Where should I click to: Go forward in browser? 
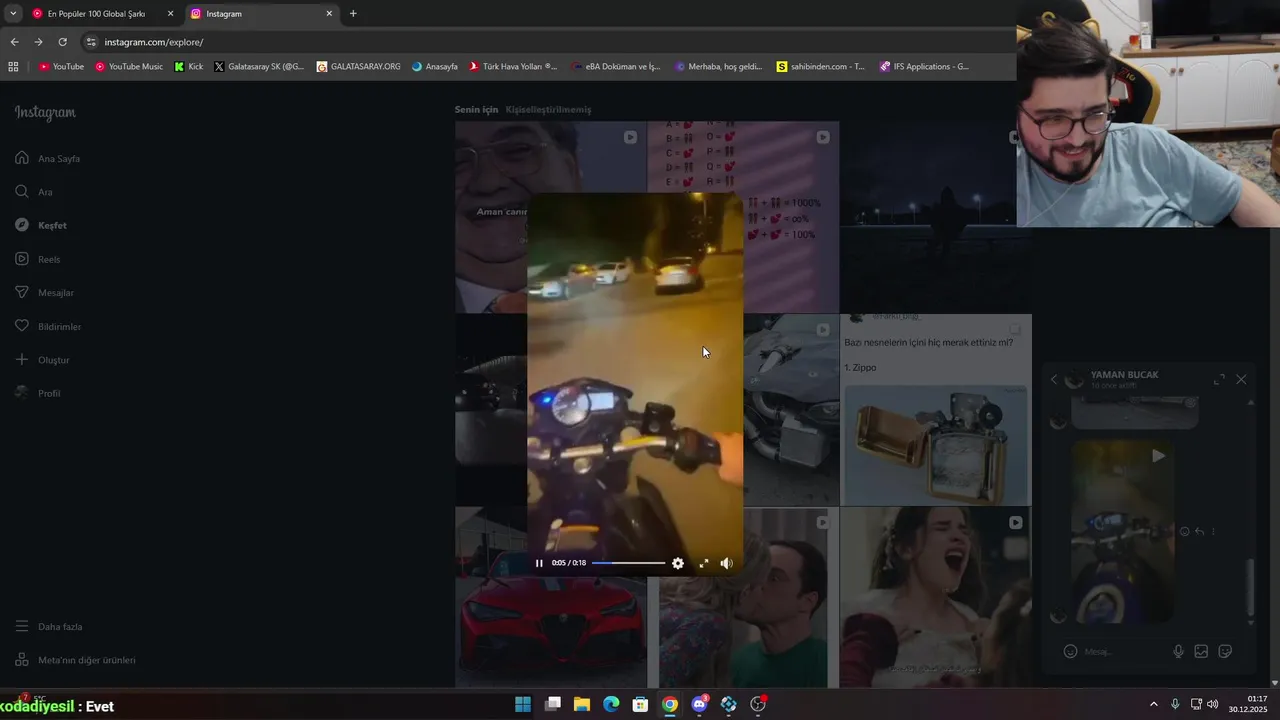pos(38,42)
